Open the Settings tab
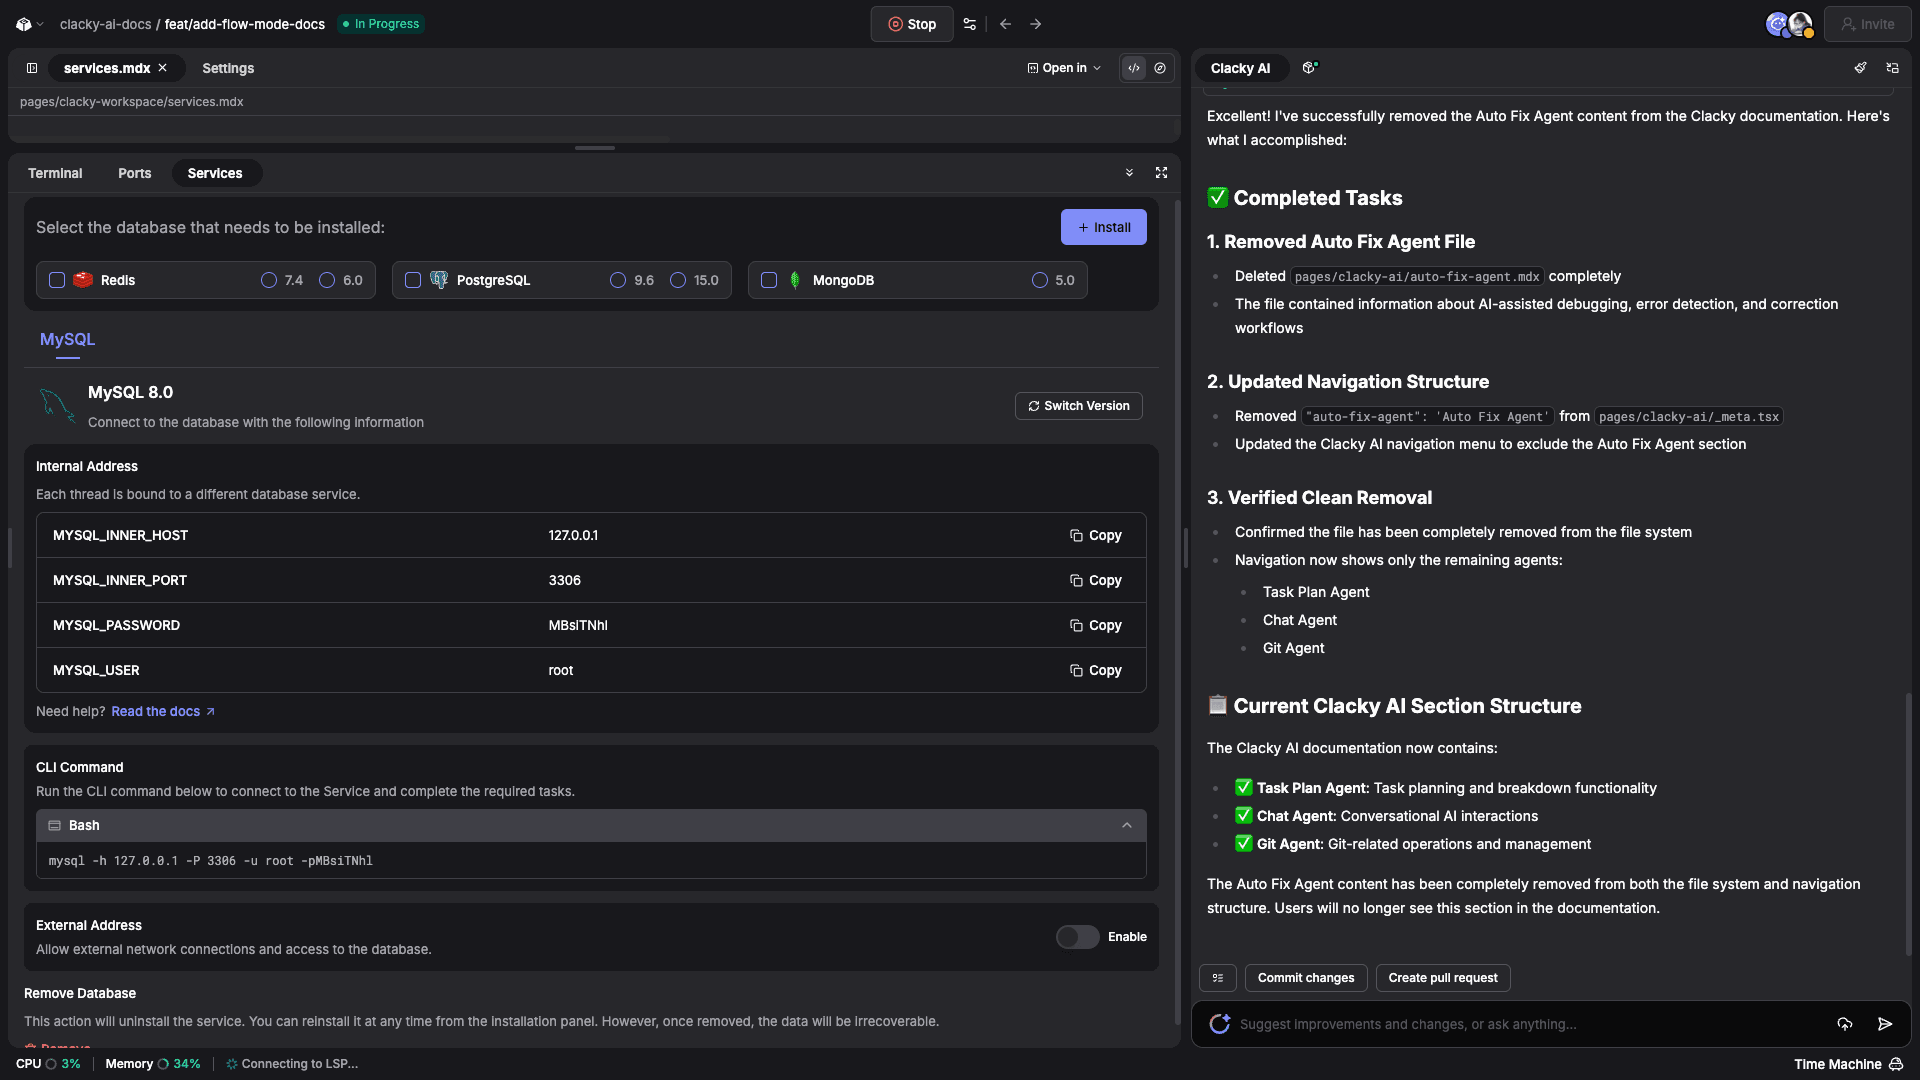The height and width of the screenshot is (1080, 1920). coord(228,68)
